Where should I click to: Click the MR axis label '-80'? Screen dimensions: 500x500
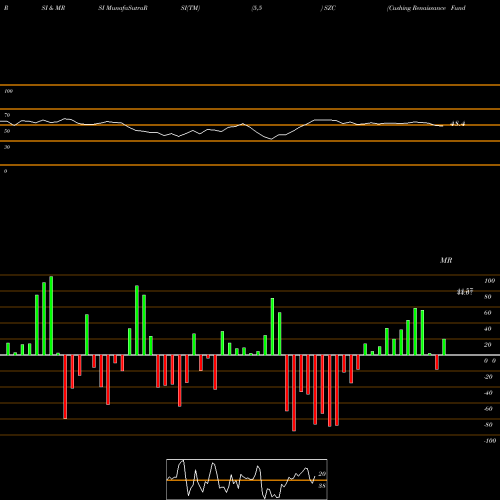click(x=488, y=425)
